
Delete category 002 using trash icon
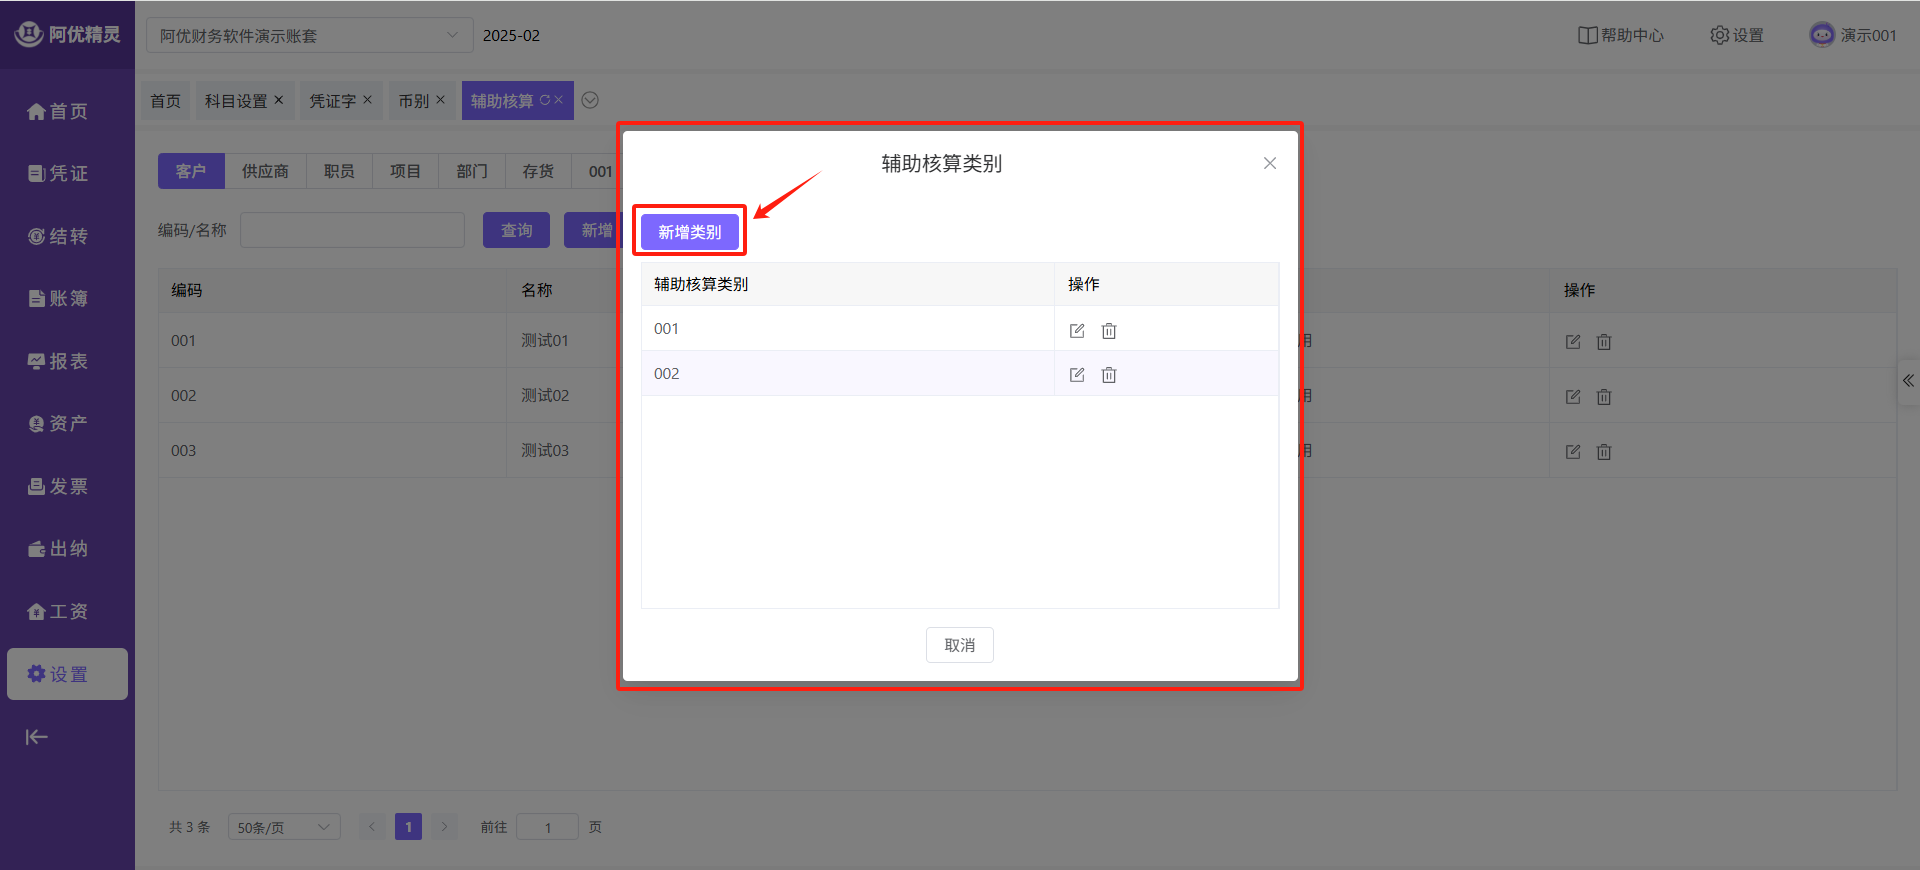tap(1108, 375)
